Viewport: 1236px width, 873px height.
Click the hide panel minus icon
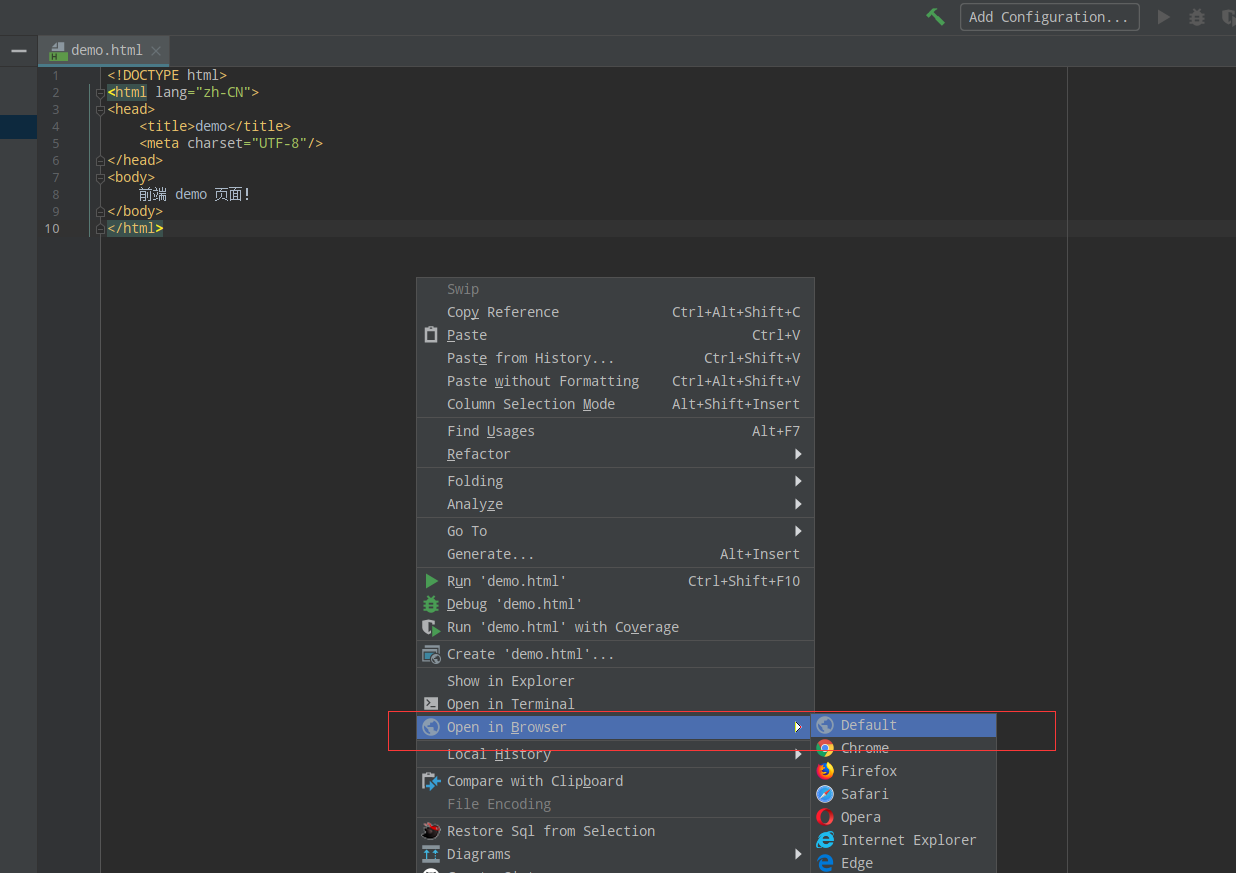click(x=18, y=50)
